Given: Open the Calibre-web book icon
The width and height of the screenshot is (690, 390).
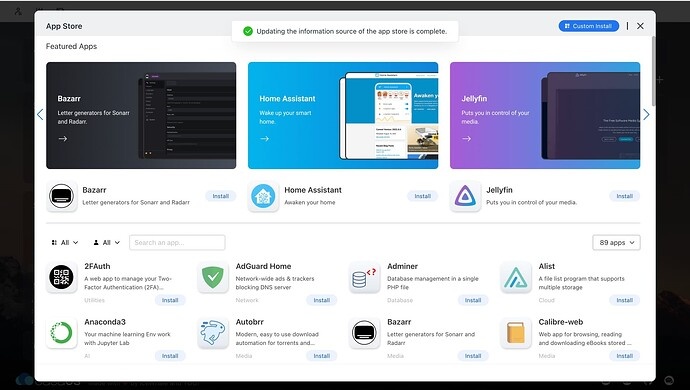Looking at the screenshot, I should pos(516,333).
